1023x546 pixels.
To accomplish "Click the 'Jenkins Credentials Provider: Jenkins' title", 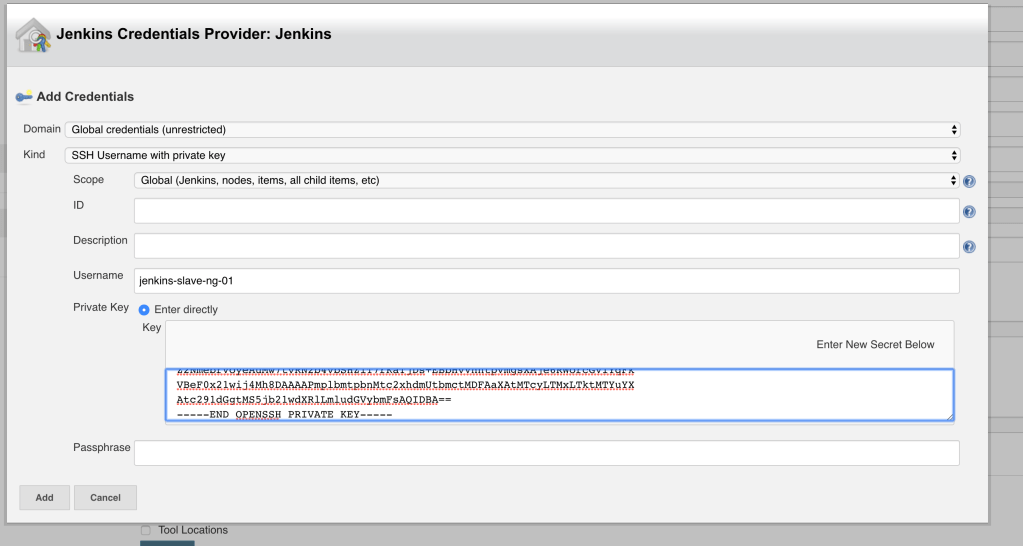I will coord(194,34).
